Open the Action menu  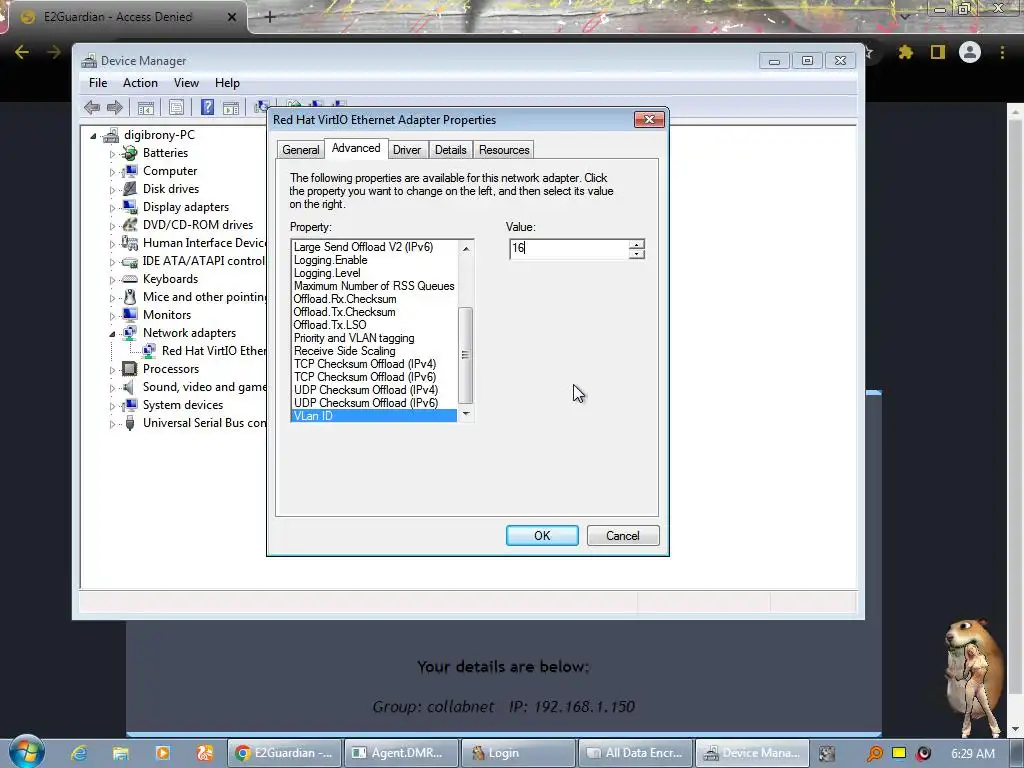[140, 83]
